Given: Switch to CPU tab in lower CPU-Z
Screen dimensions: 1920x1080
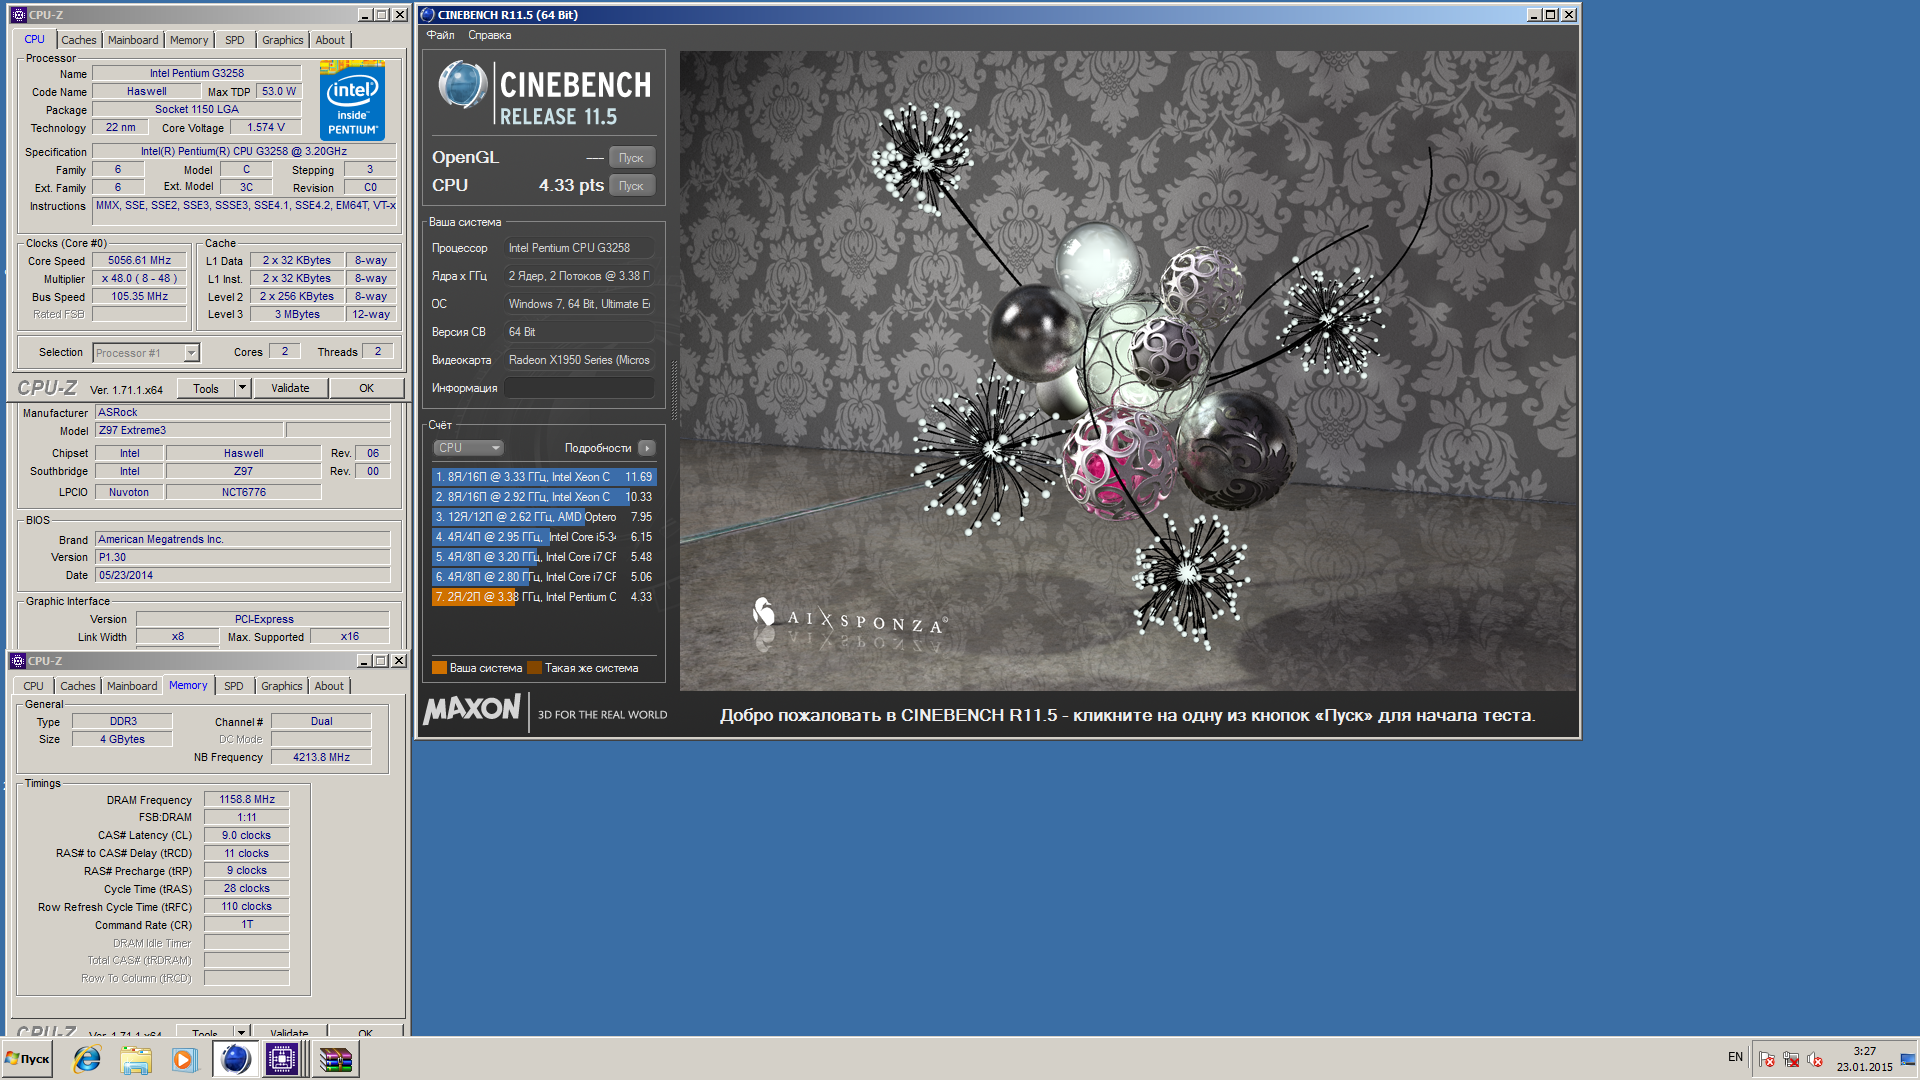Looking at the screenshot, I should pyautogui.click(x=33, y=686).
